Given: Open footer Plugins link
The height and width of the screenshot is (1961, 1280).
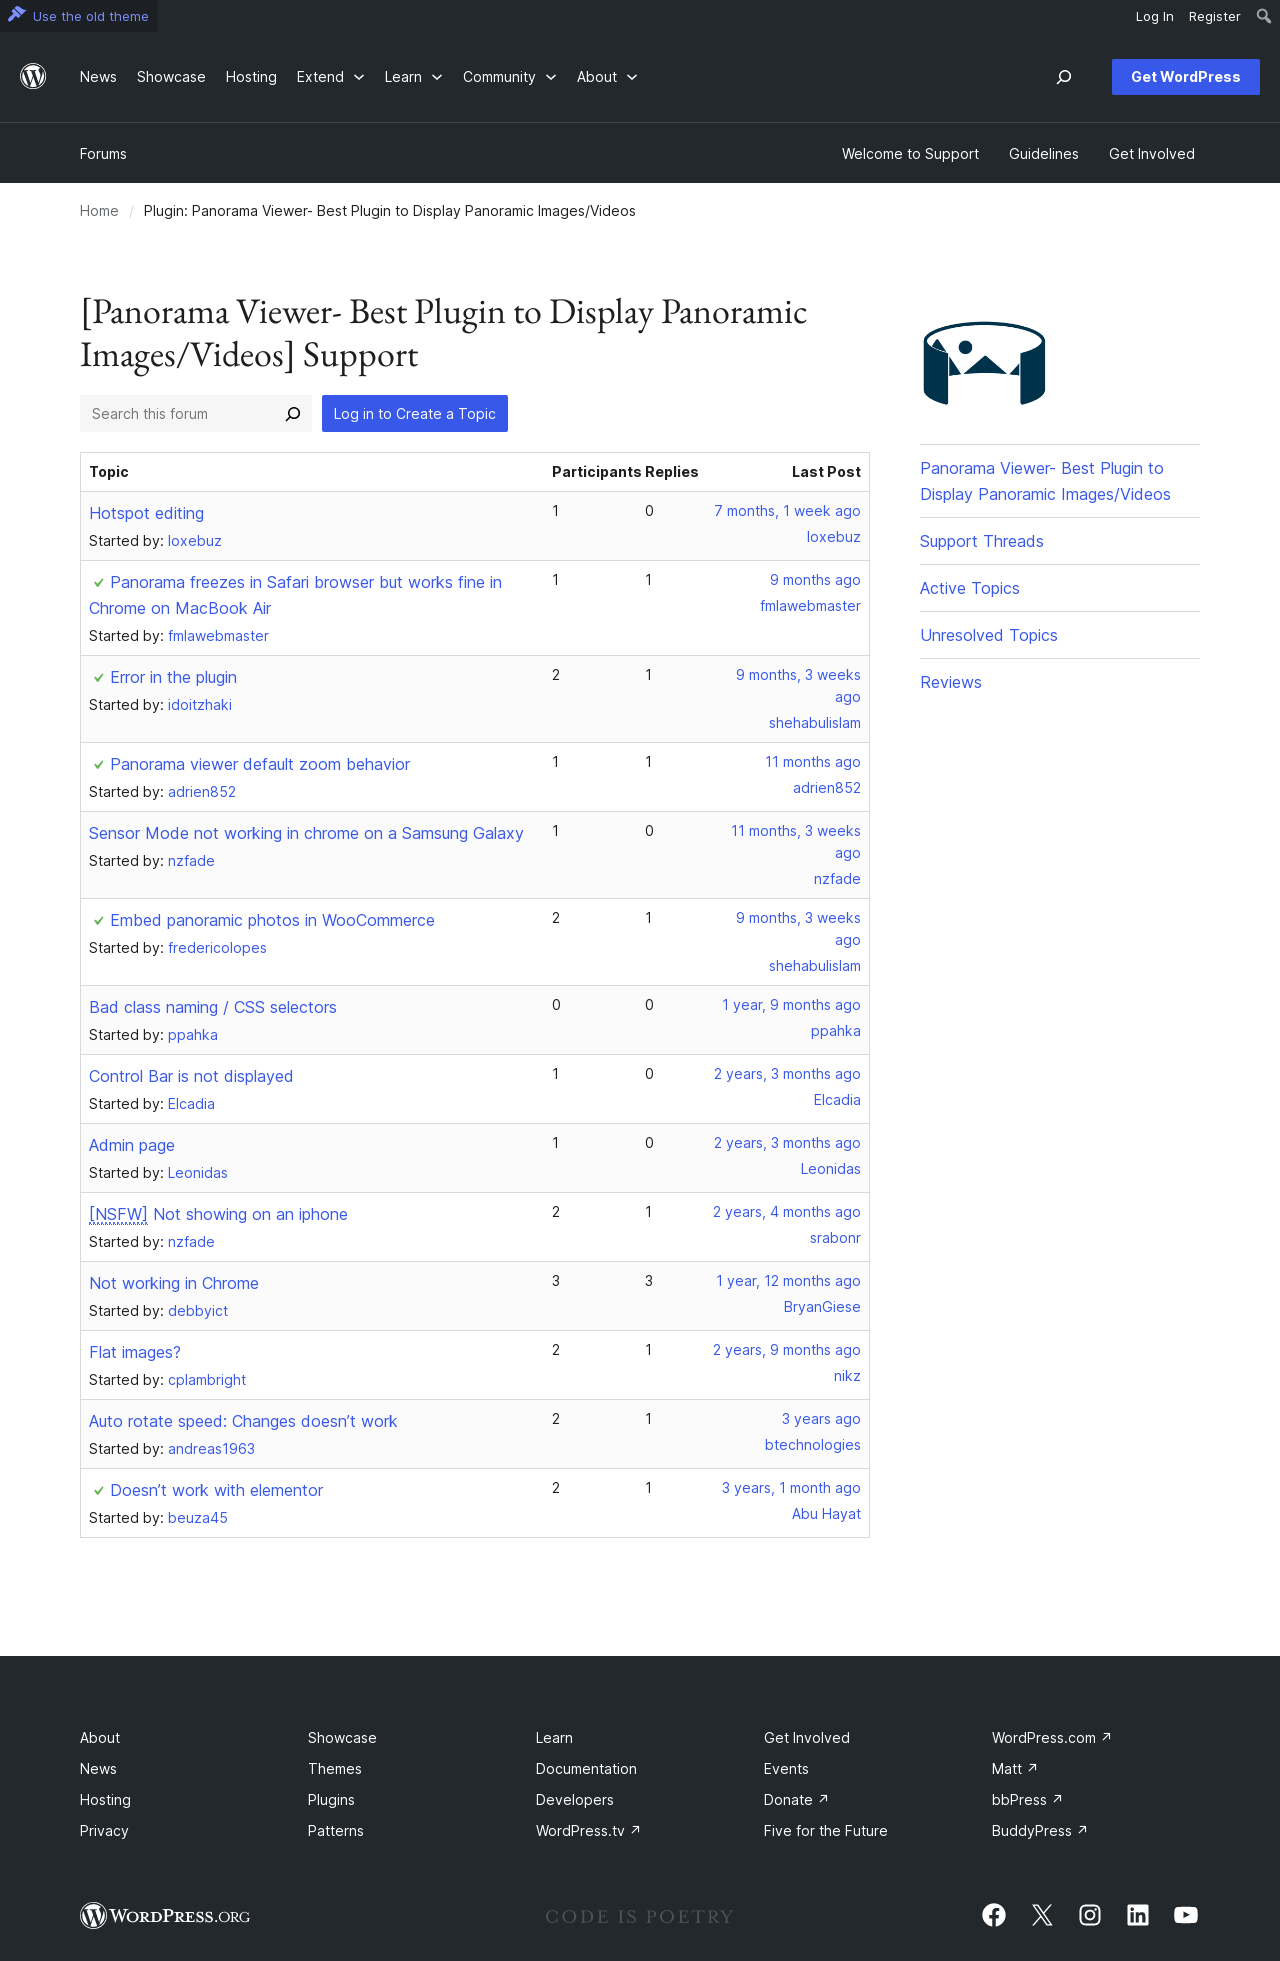Looking at the screenshot, I should point(331,1800).
